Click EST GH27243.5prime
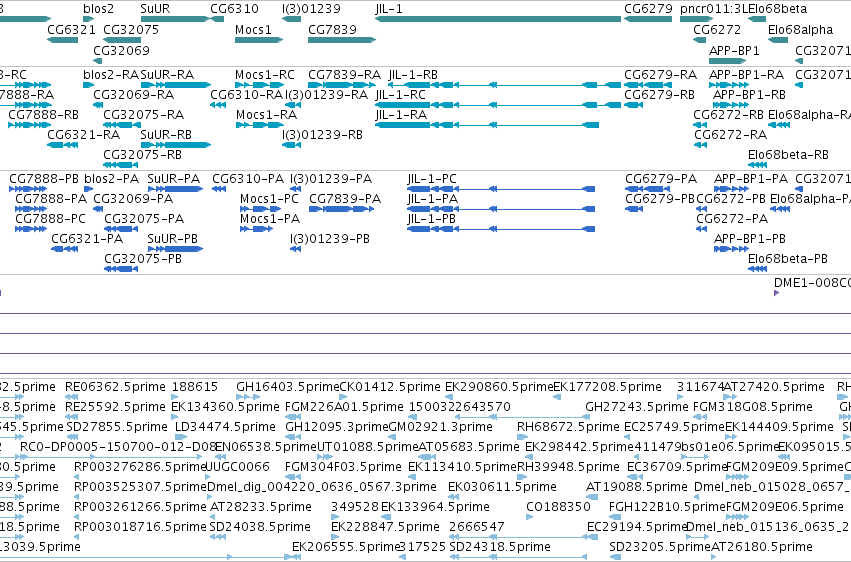 pyautogui.click(x=637, y=407)
